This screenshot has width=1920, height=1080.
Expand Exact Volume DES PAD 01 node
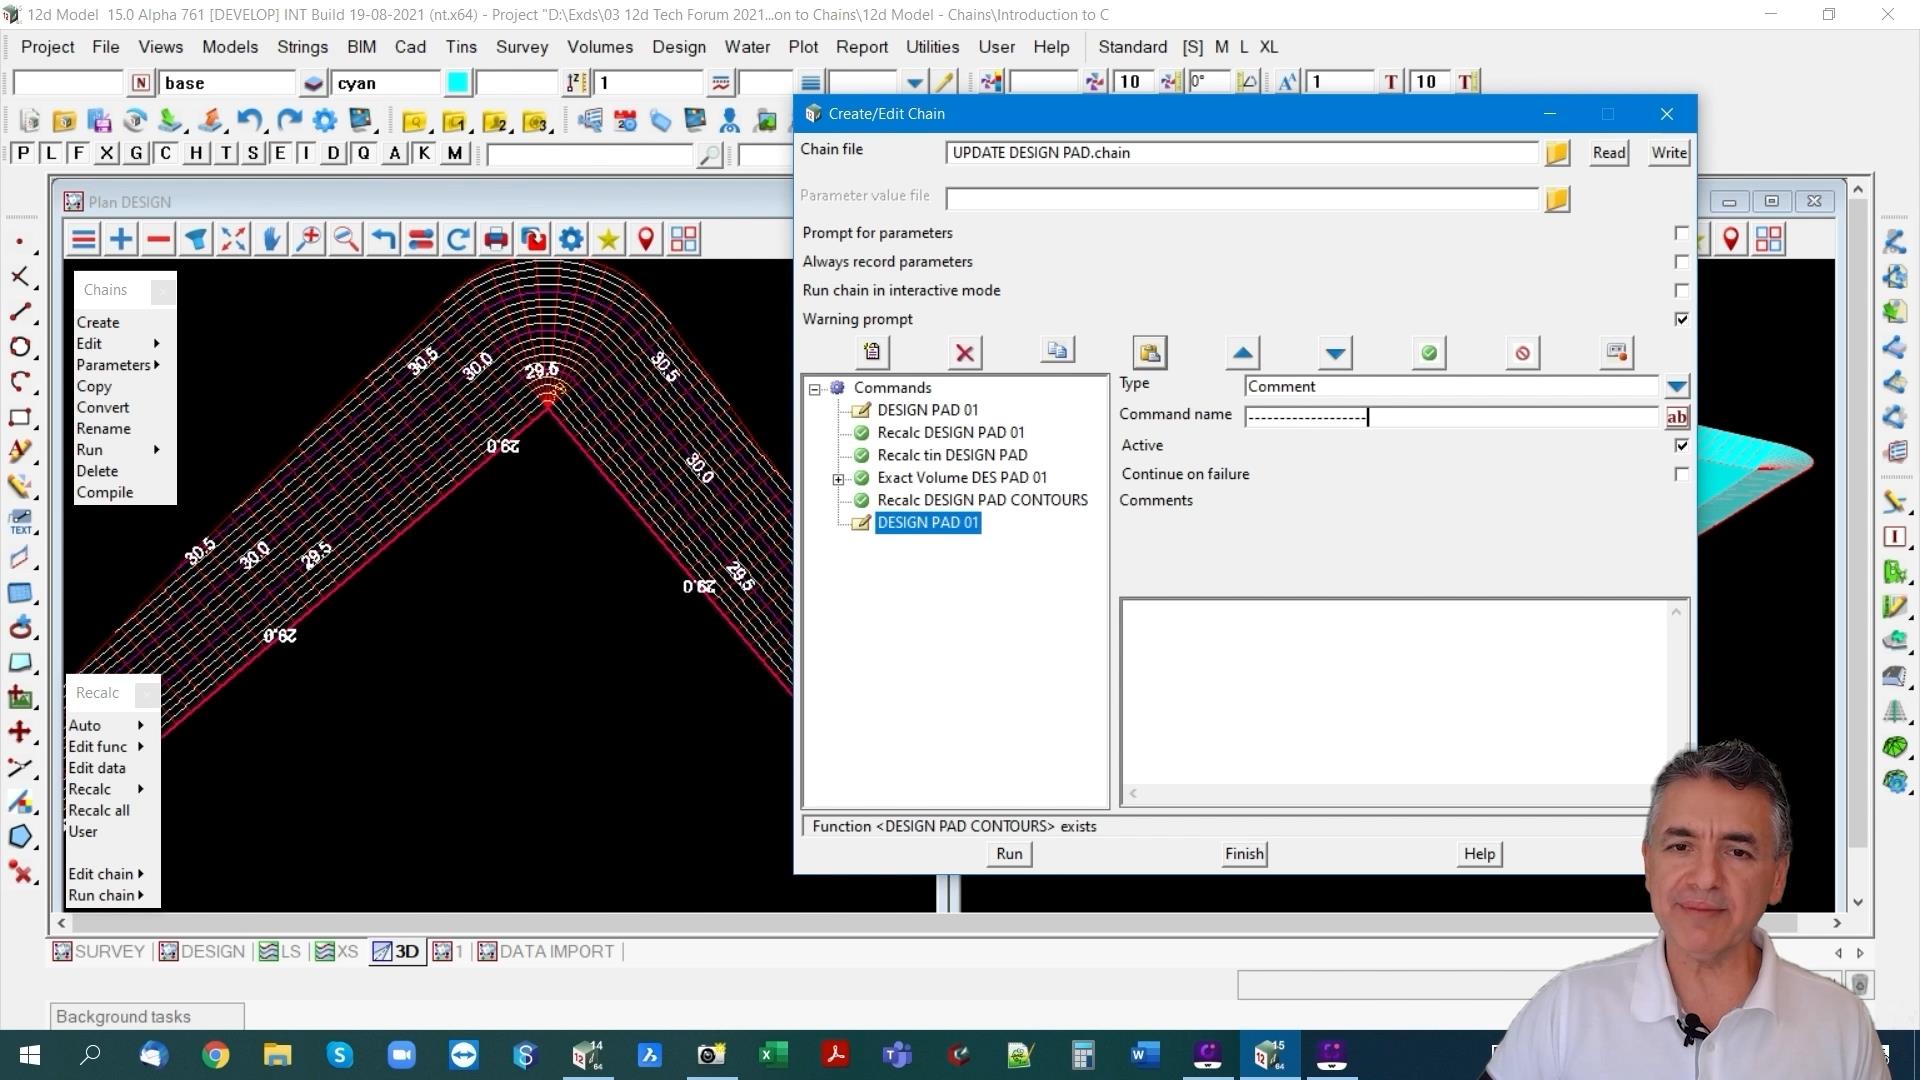[x=838, y=479]
